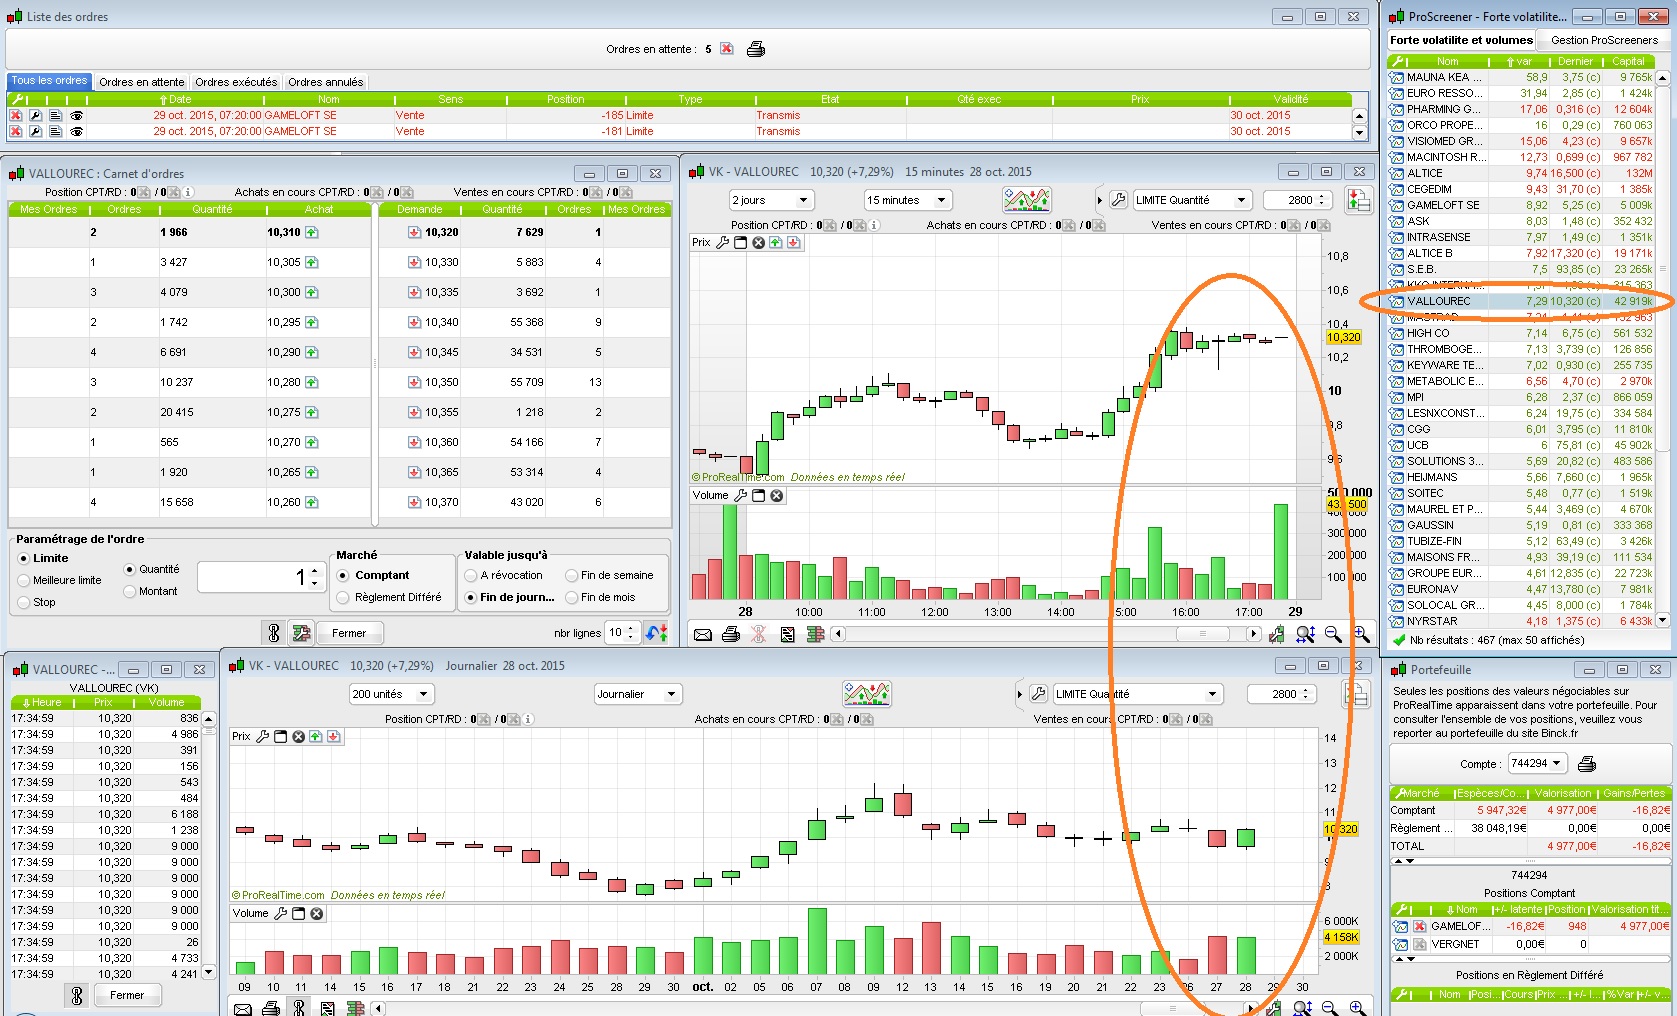Click the wrench icon in the Liste des ordres header

point(18,99)
